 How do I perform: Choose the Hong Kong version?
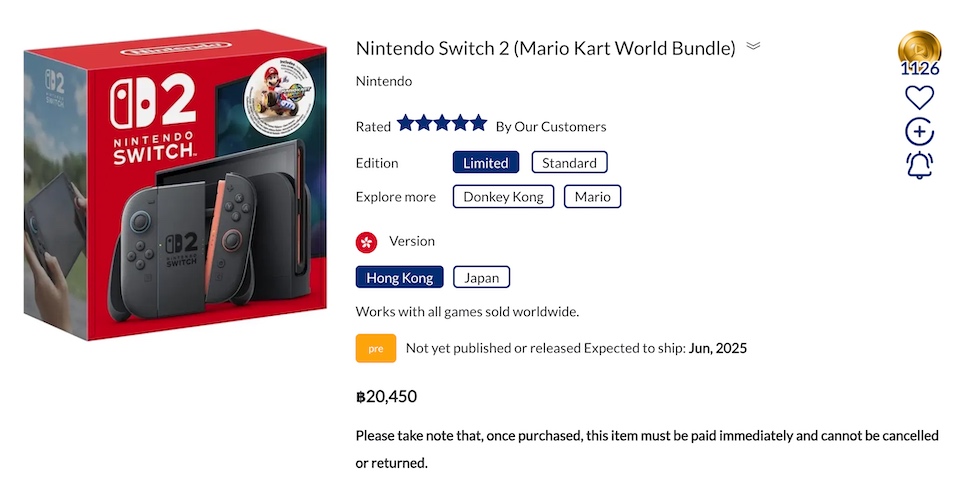(398, 277)
